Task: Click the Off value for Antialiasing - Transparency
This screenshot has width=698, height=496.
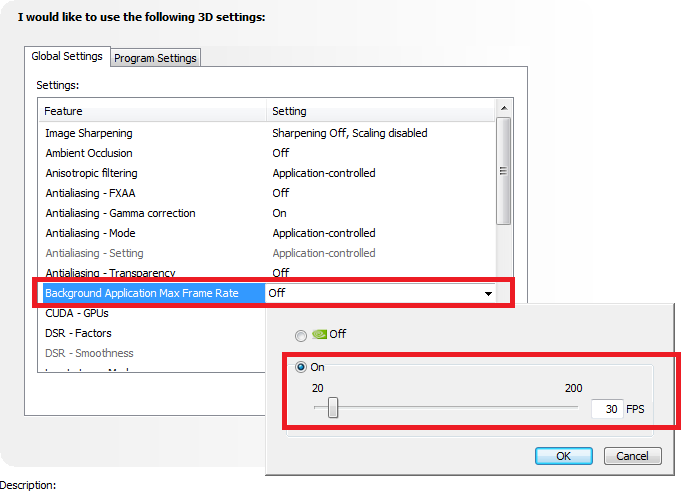Action: coord(281,272)
